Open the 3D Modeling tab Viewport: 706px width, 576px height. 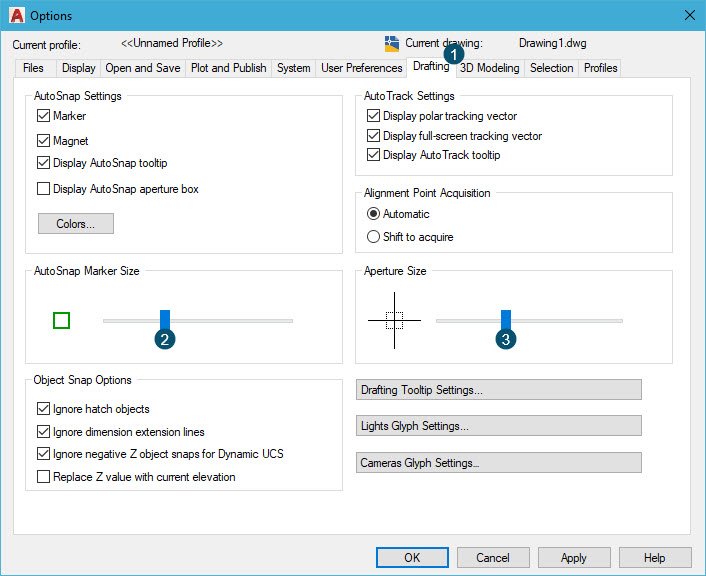pyautogui.click(x=489, y=68)
